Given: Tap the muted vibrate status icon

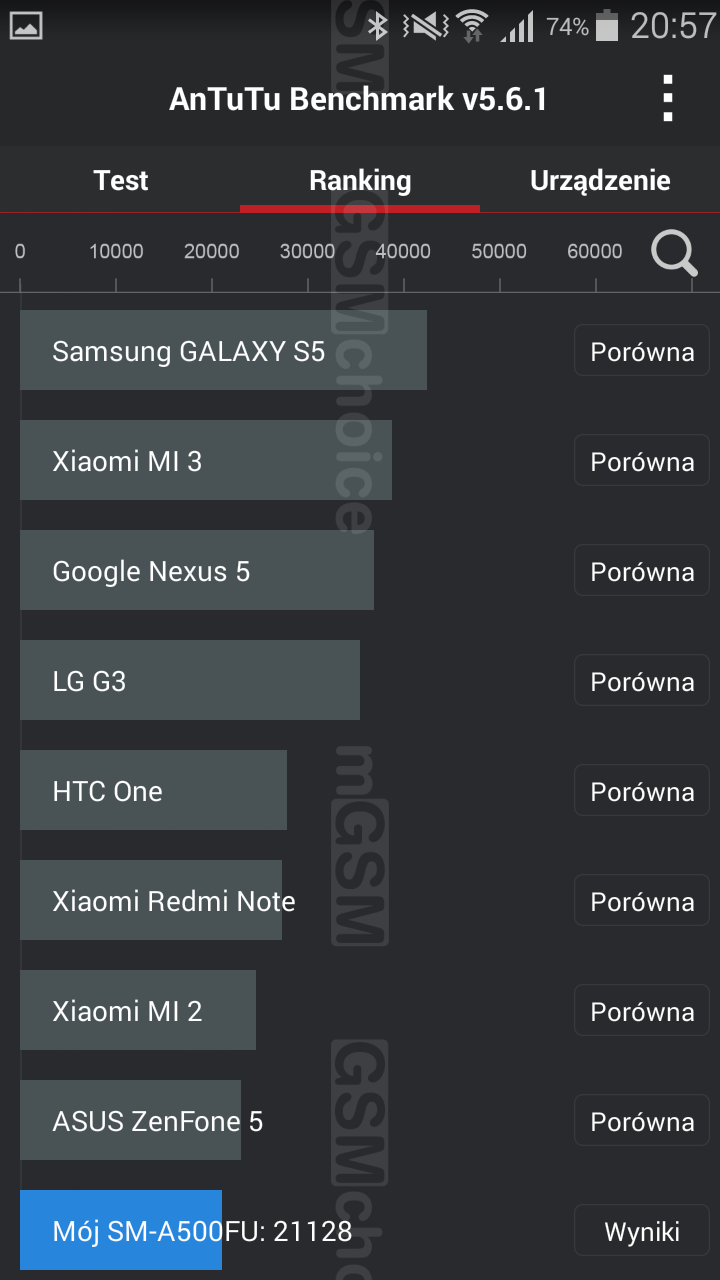Looking at the screenshot, I should coord(425,26).
